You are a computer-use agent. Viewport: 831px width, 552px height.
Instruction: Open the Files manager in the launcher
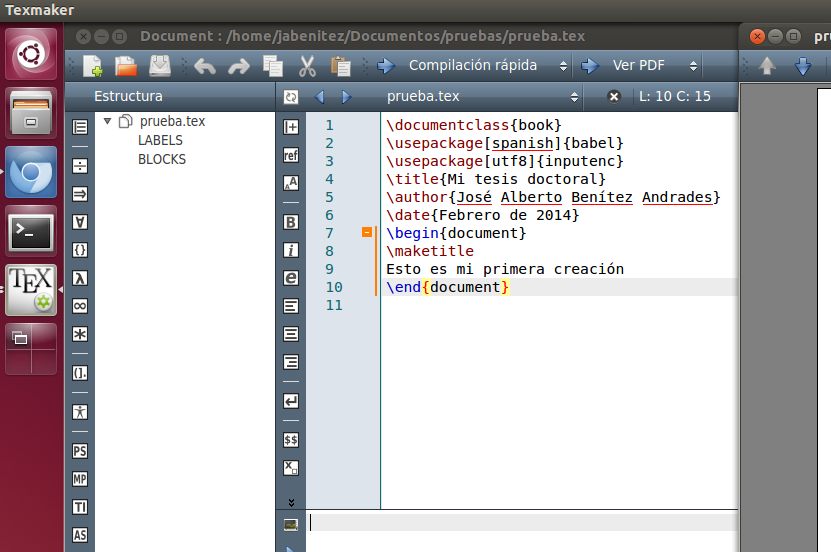(31, 113)
